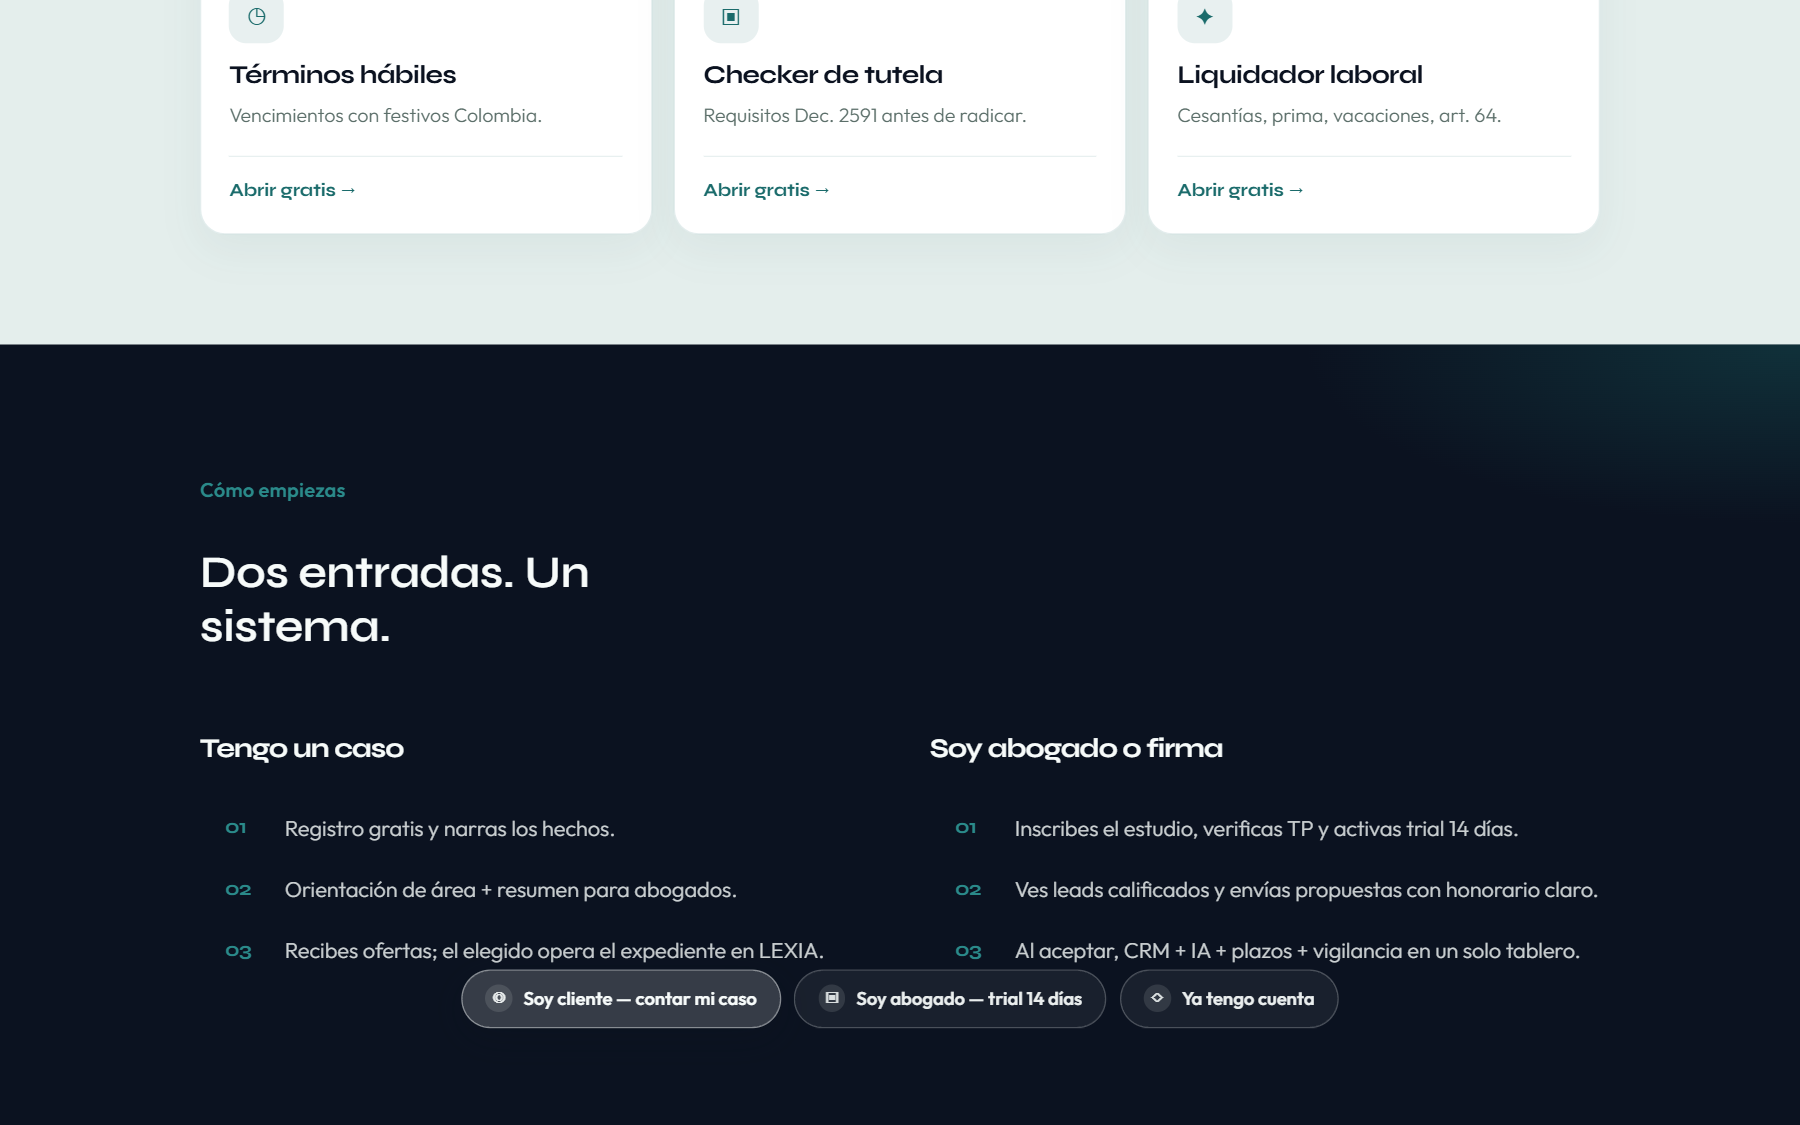Click text Vencimientos con festivos Colombia.
This screenshot has height=1125, width=1800.
[386, 116]
